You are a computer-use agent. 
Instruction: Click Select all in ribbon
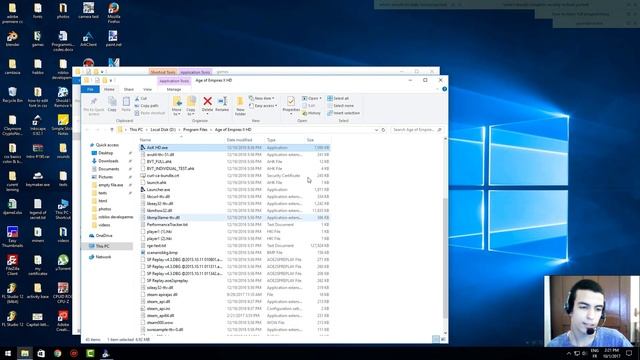[338, 98]
